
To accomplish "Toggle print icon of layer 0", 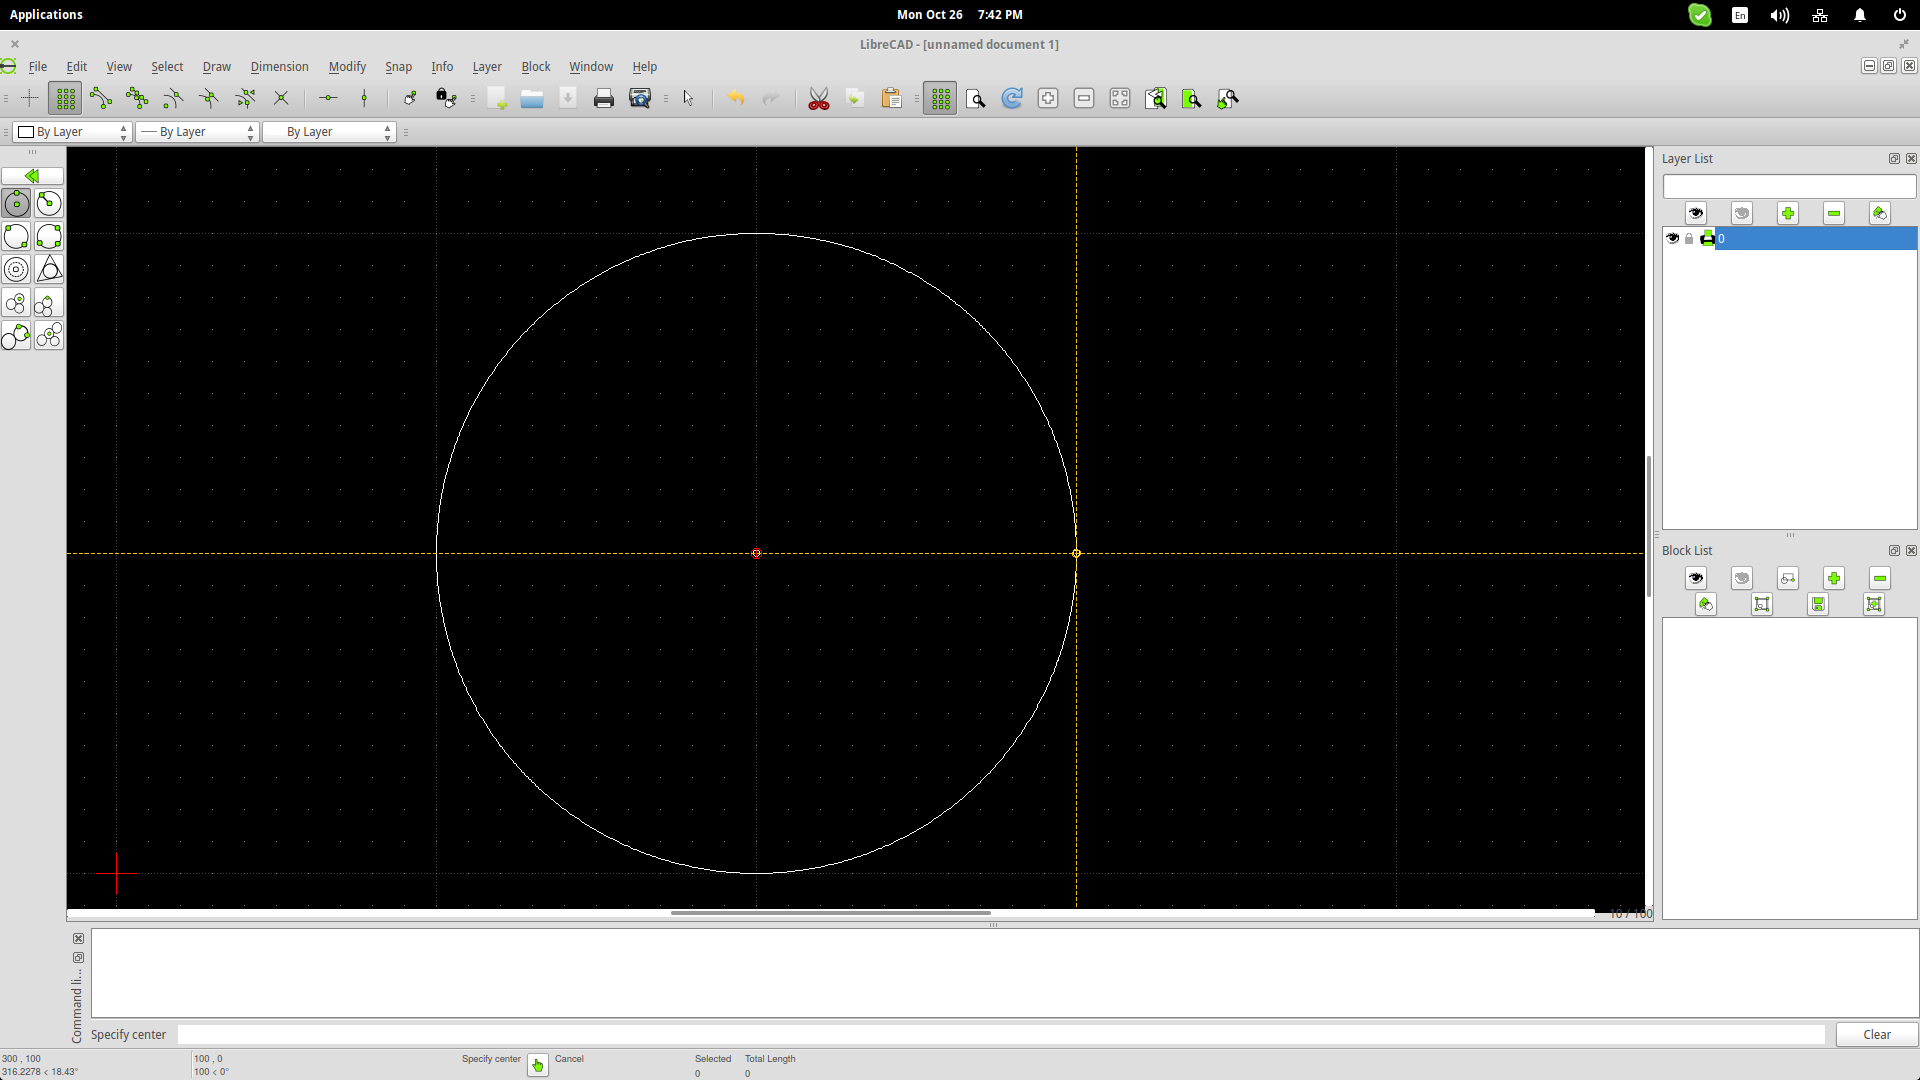I will click(x=1707, y=238).
